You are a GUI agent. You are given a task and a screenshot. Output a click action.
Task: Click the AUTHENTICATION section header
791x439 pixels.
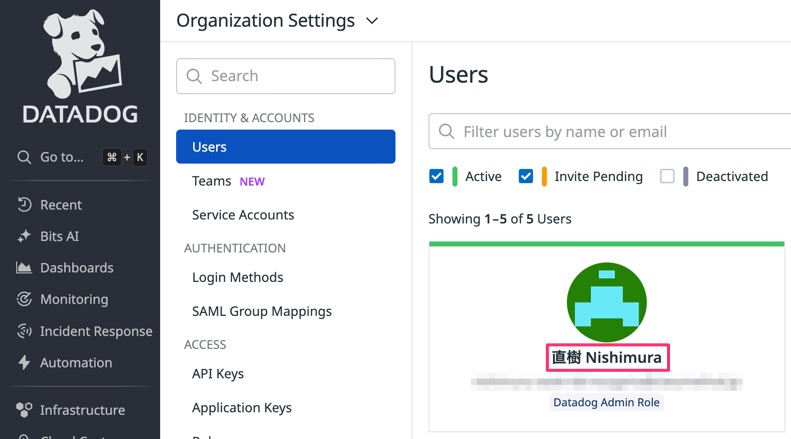click(235, 248)
